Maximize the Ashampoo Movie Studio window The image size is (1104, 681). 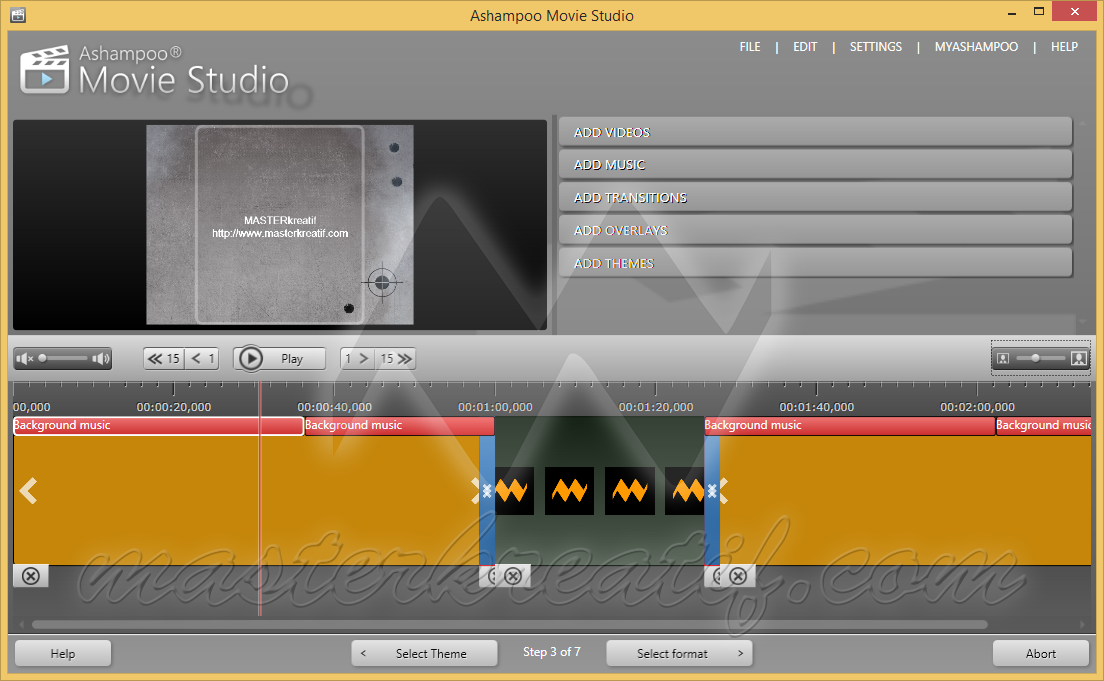coord(1039,11)
